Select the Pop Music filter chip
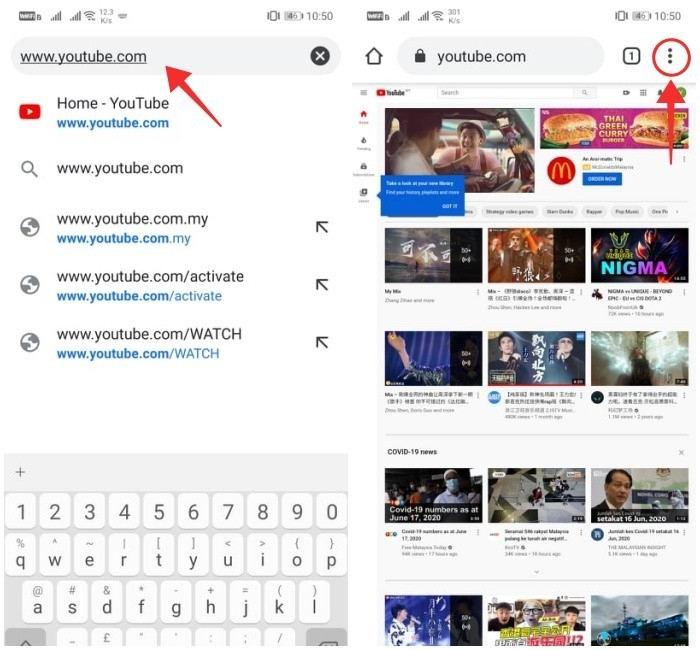The height and width of the screenshot is (650, 700). [x=627, y=212]
